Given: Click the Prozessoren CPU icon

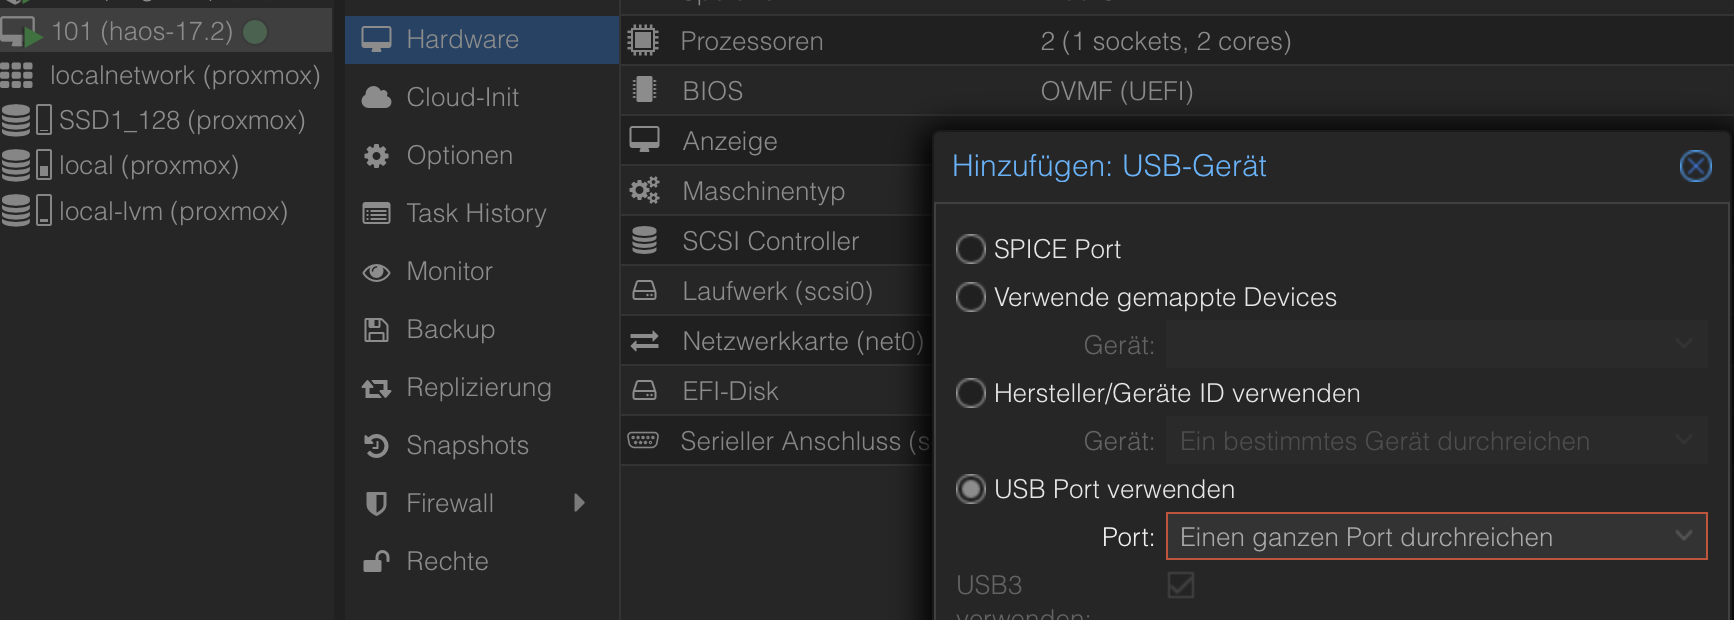Looking at the screenshot, I should [x=643, y=40].
